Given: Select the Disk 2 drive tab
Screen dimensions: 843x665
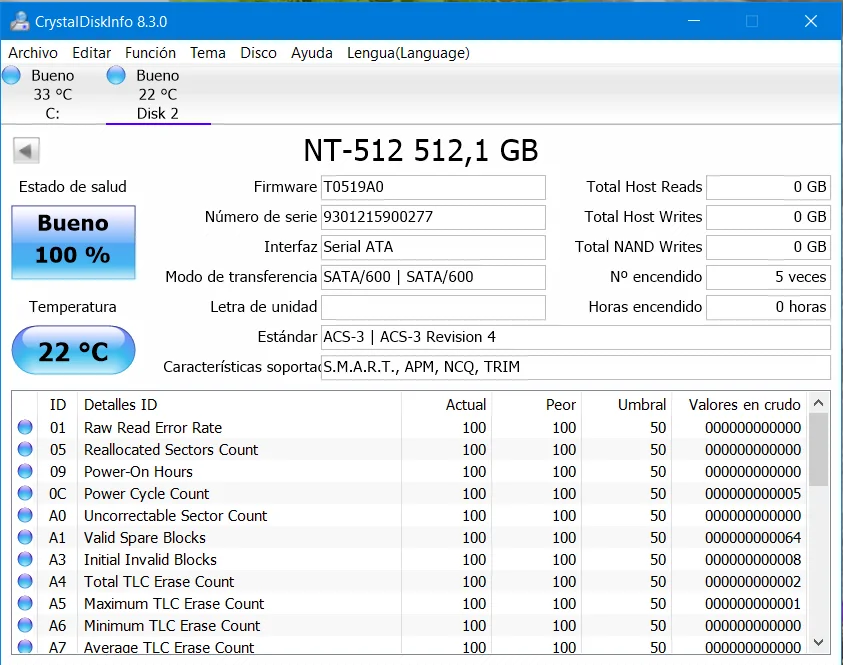Looking at the screenshot, I should (x=157, y=95).
